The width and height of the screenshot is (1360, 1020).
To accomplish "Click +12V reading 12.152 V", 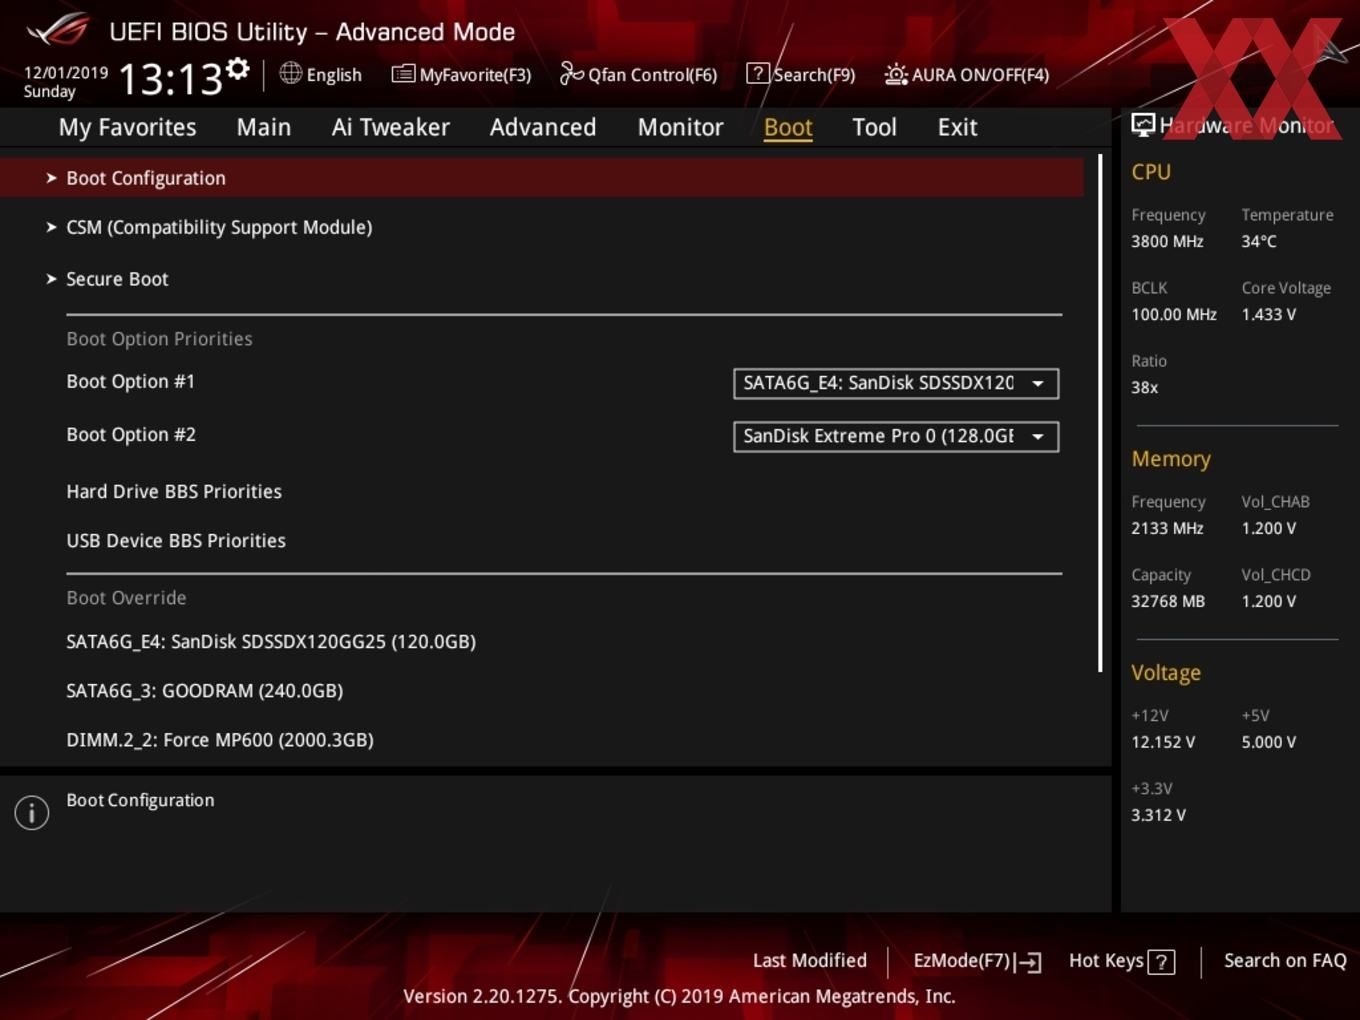I will pyautogui.click(x=1163, y=742).
